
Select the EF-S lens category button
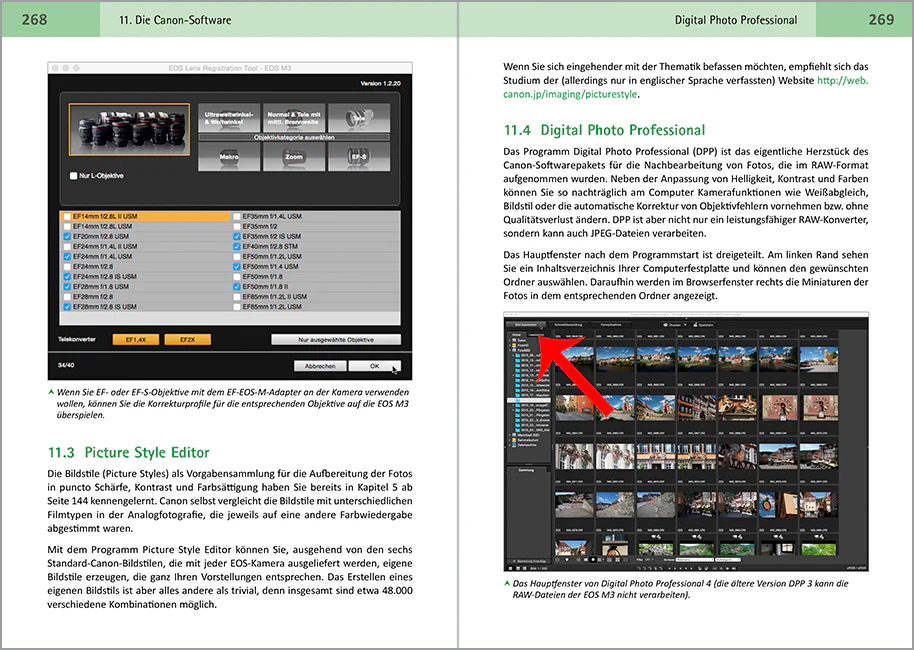pos(359,156)
